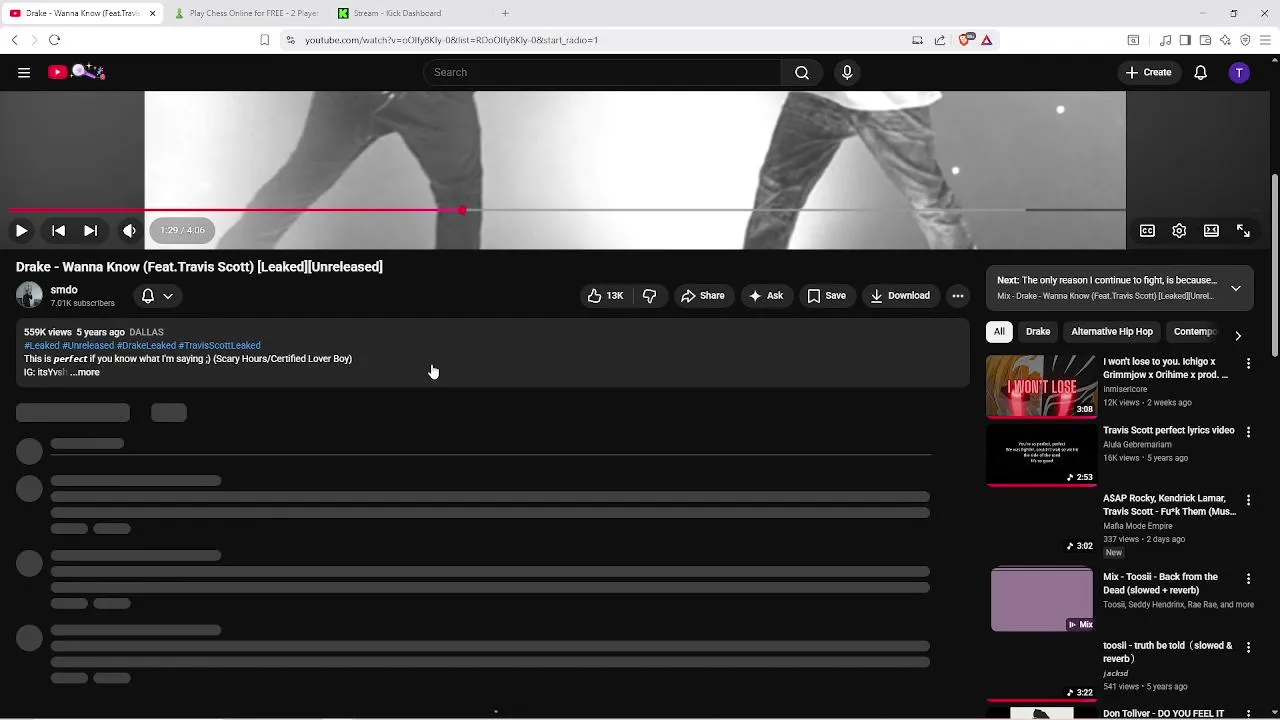The image size is (1280, 720).
Task: Download the video
Action: (x=900, y=296)
